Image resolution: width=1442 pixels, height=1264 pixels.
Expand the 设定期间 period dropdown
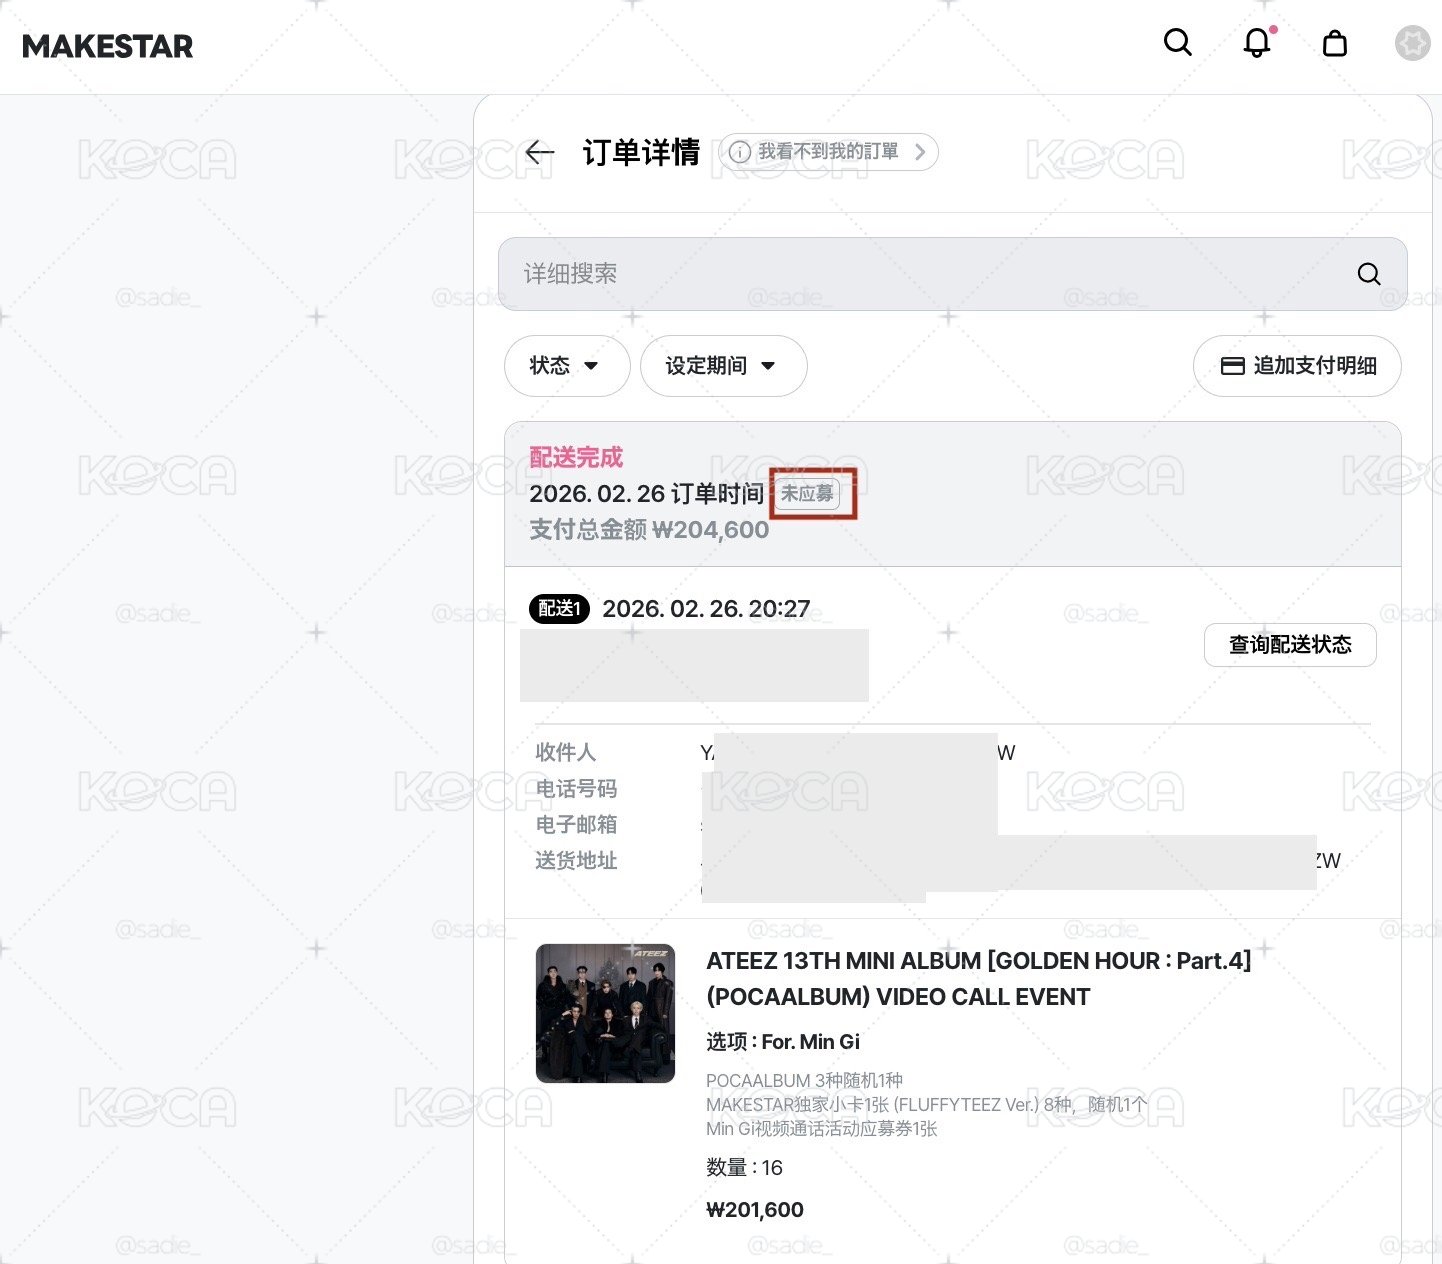(x=723, y=366)
